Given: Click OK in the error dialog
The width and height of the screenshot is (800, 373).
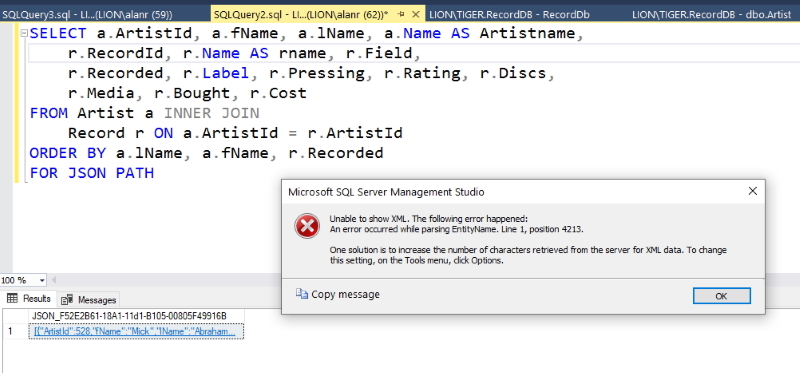Looking at the screenshot, I should click(721, 296).
